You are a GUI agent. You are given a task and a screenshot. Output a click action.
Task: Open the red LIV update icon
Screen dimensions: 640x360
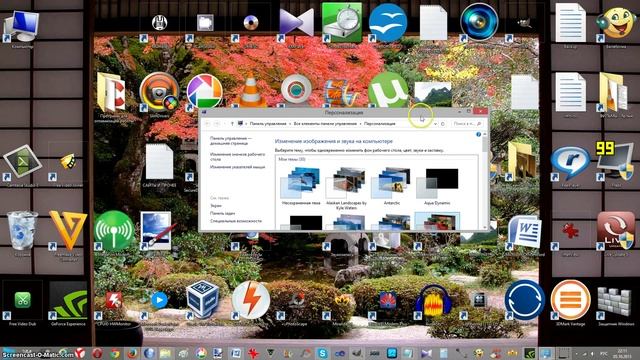616,231
